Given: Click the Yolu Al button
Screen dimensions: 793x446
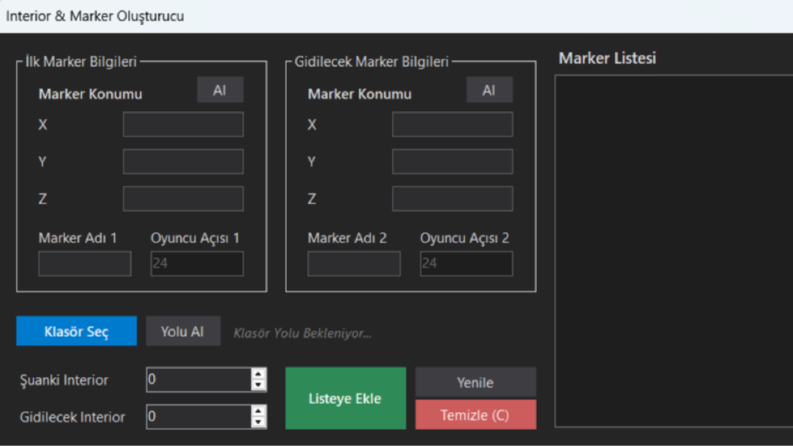Looking at the screenshot, I should 183,331.
